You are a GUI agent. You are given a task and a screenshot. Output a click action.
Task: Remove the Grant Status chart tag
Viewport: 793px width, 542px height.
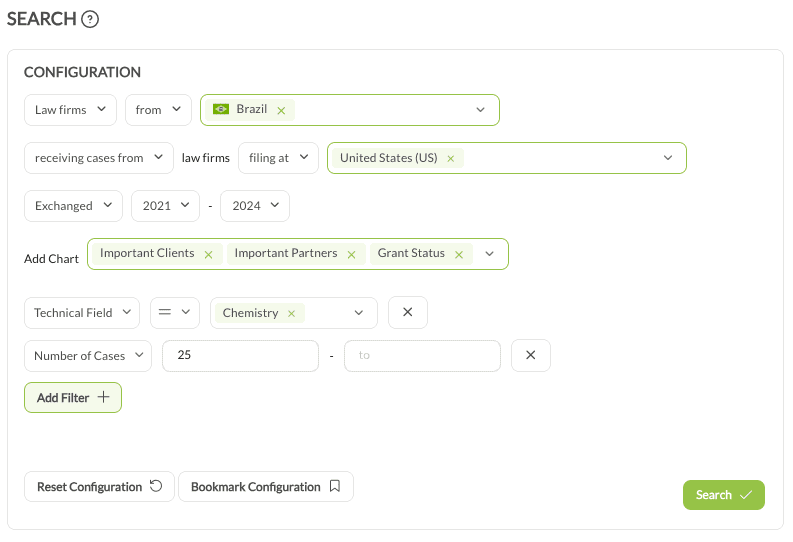[x=459, y=254]
